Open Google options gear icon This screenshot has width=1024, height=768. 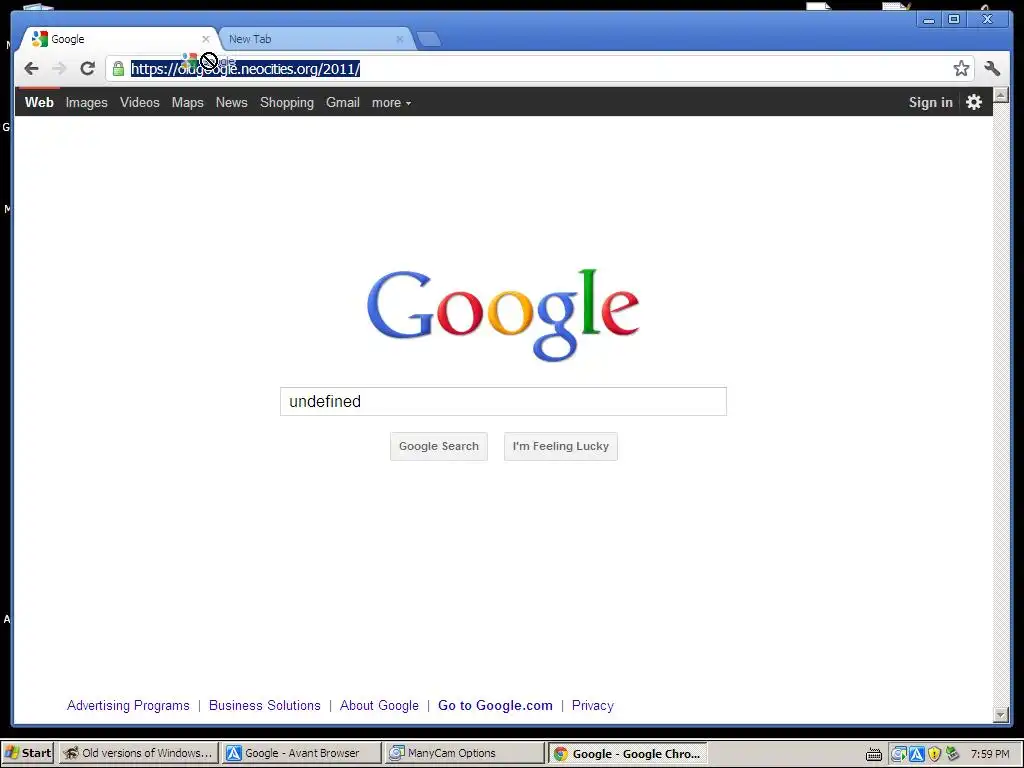click(974, 102)
